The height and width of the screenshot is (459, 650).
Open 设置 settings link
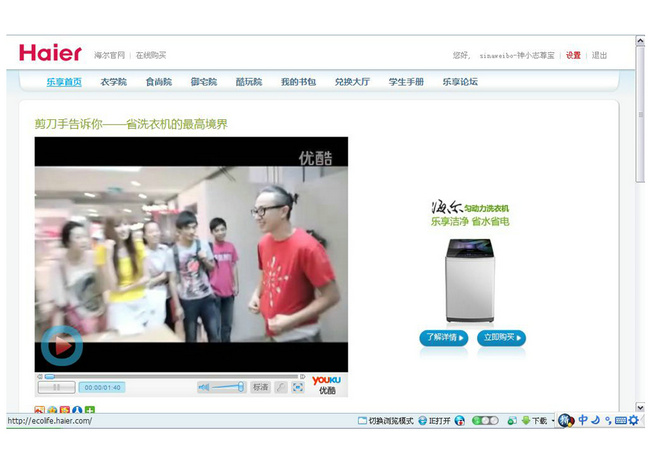tap(573, 55)
